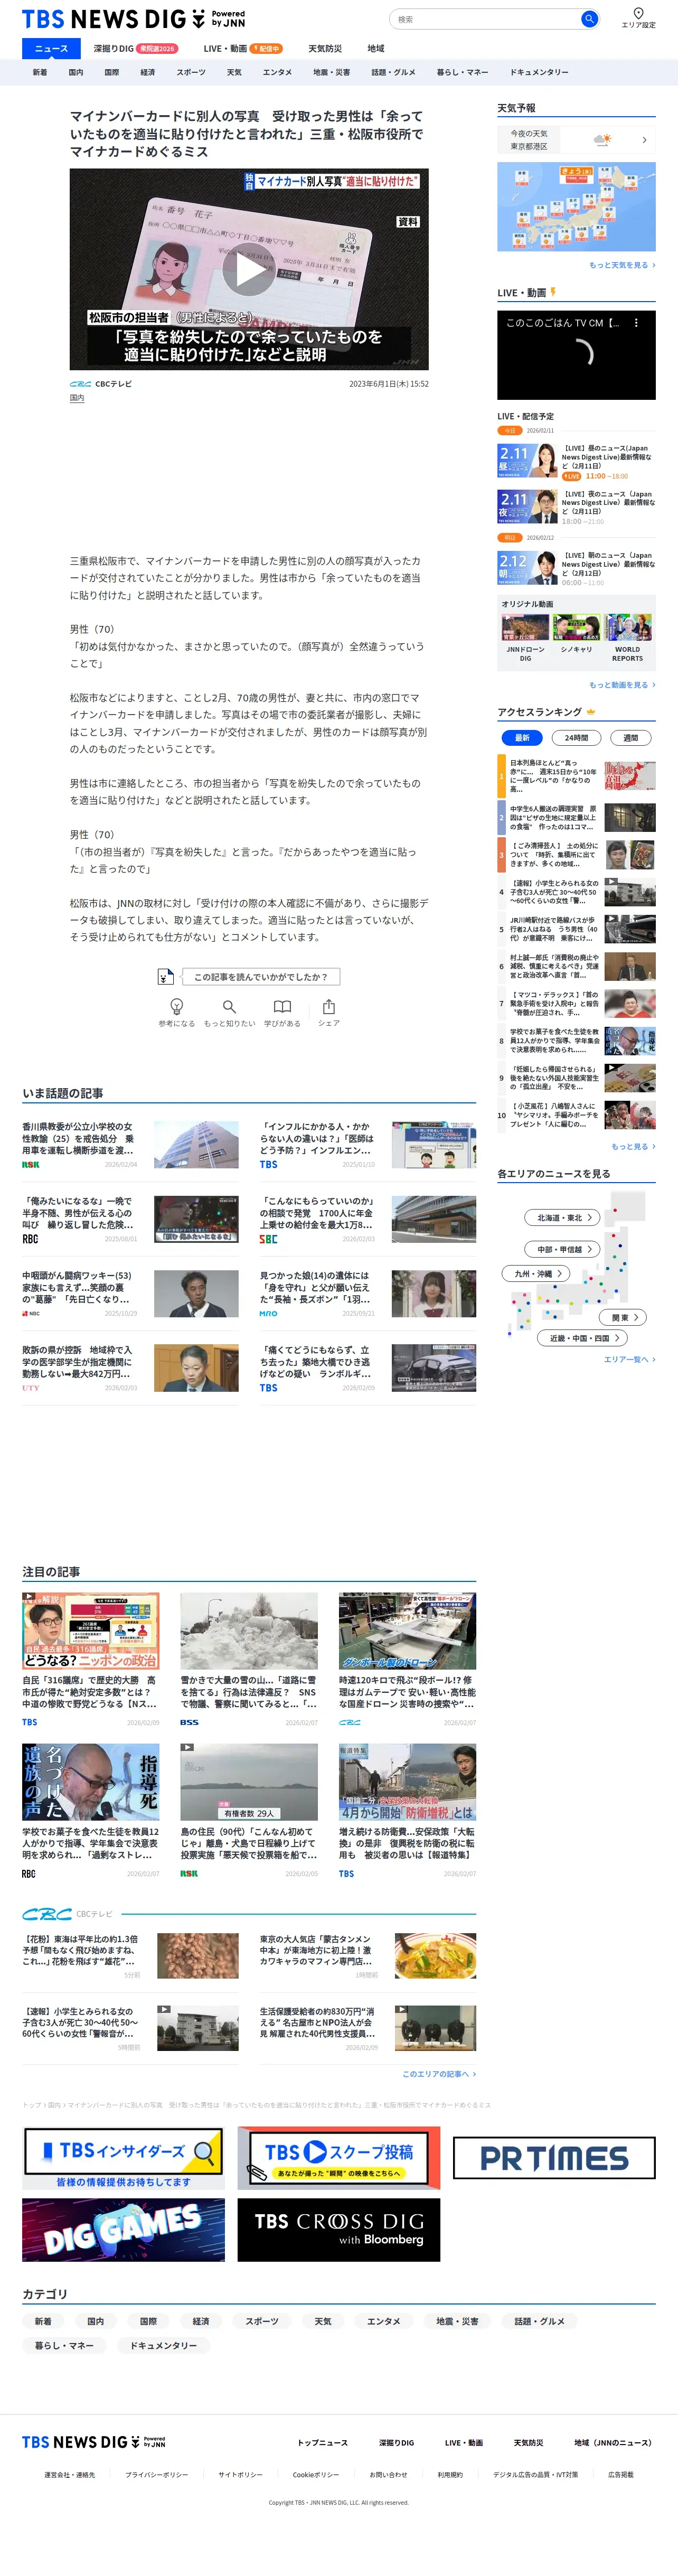
Task: Expand 今夜の天気 東京都港区 arrow
Action: click(x=644, y=140)
